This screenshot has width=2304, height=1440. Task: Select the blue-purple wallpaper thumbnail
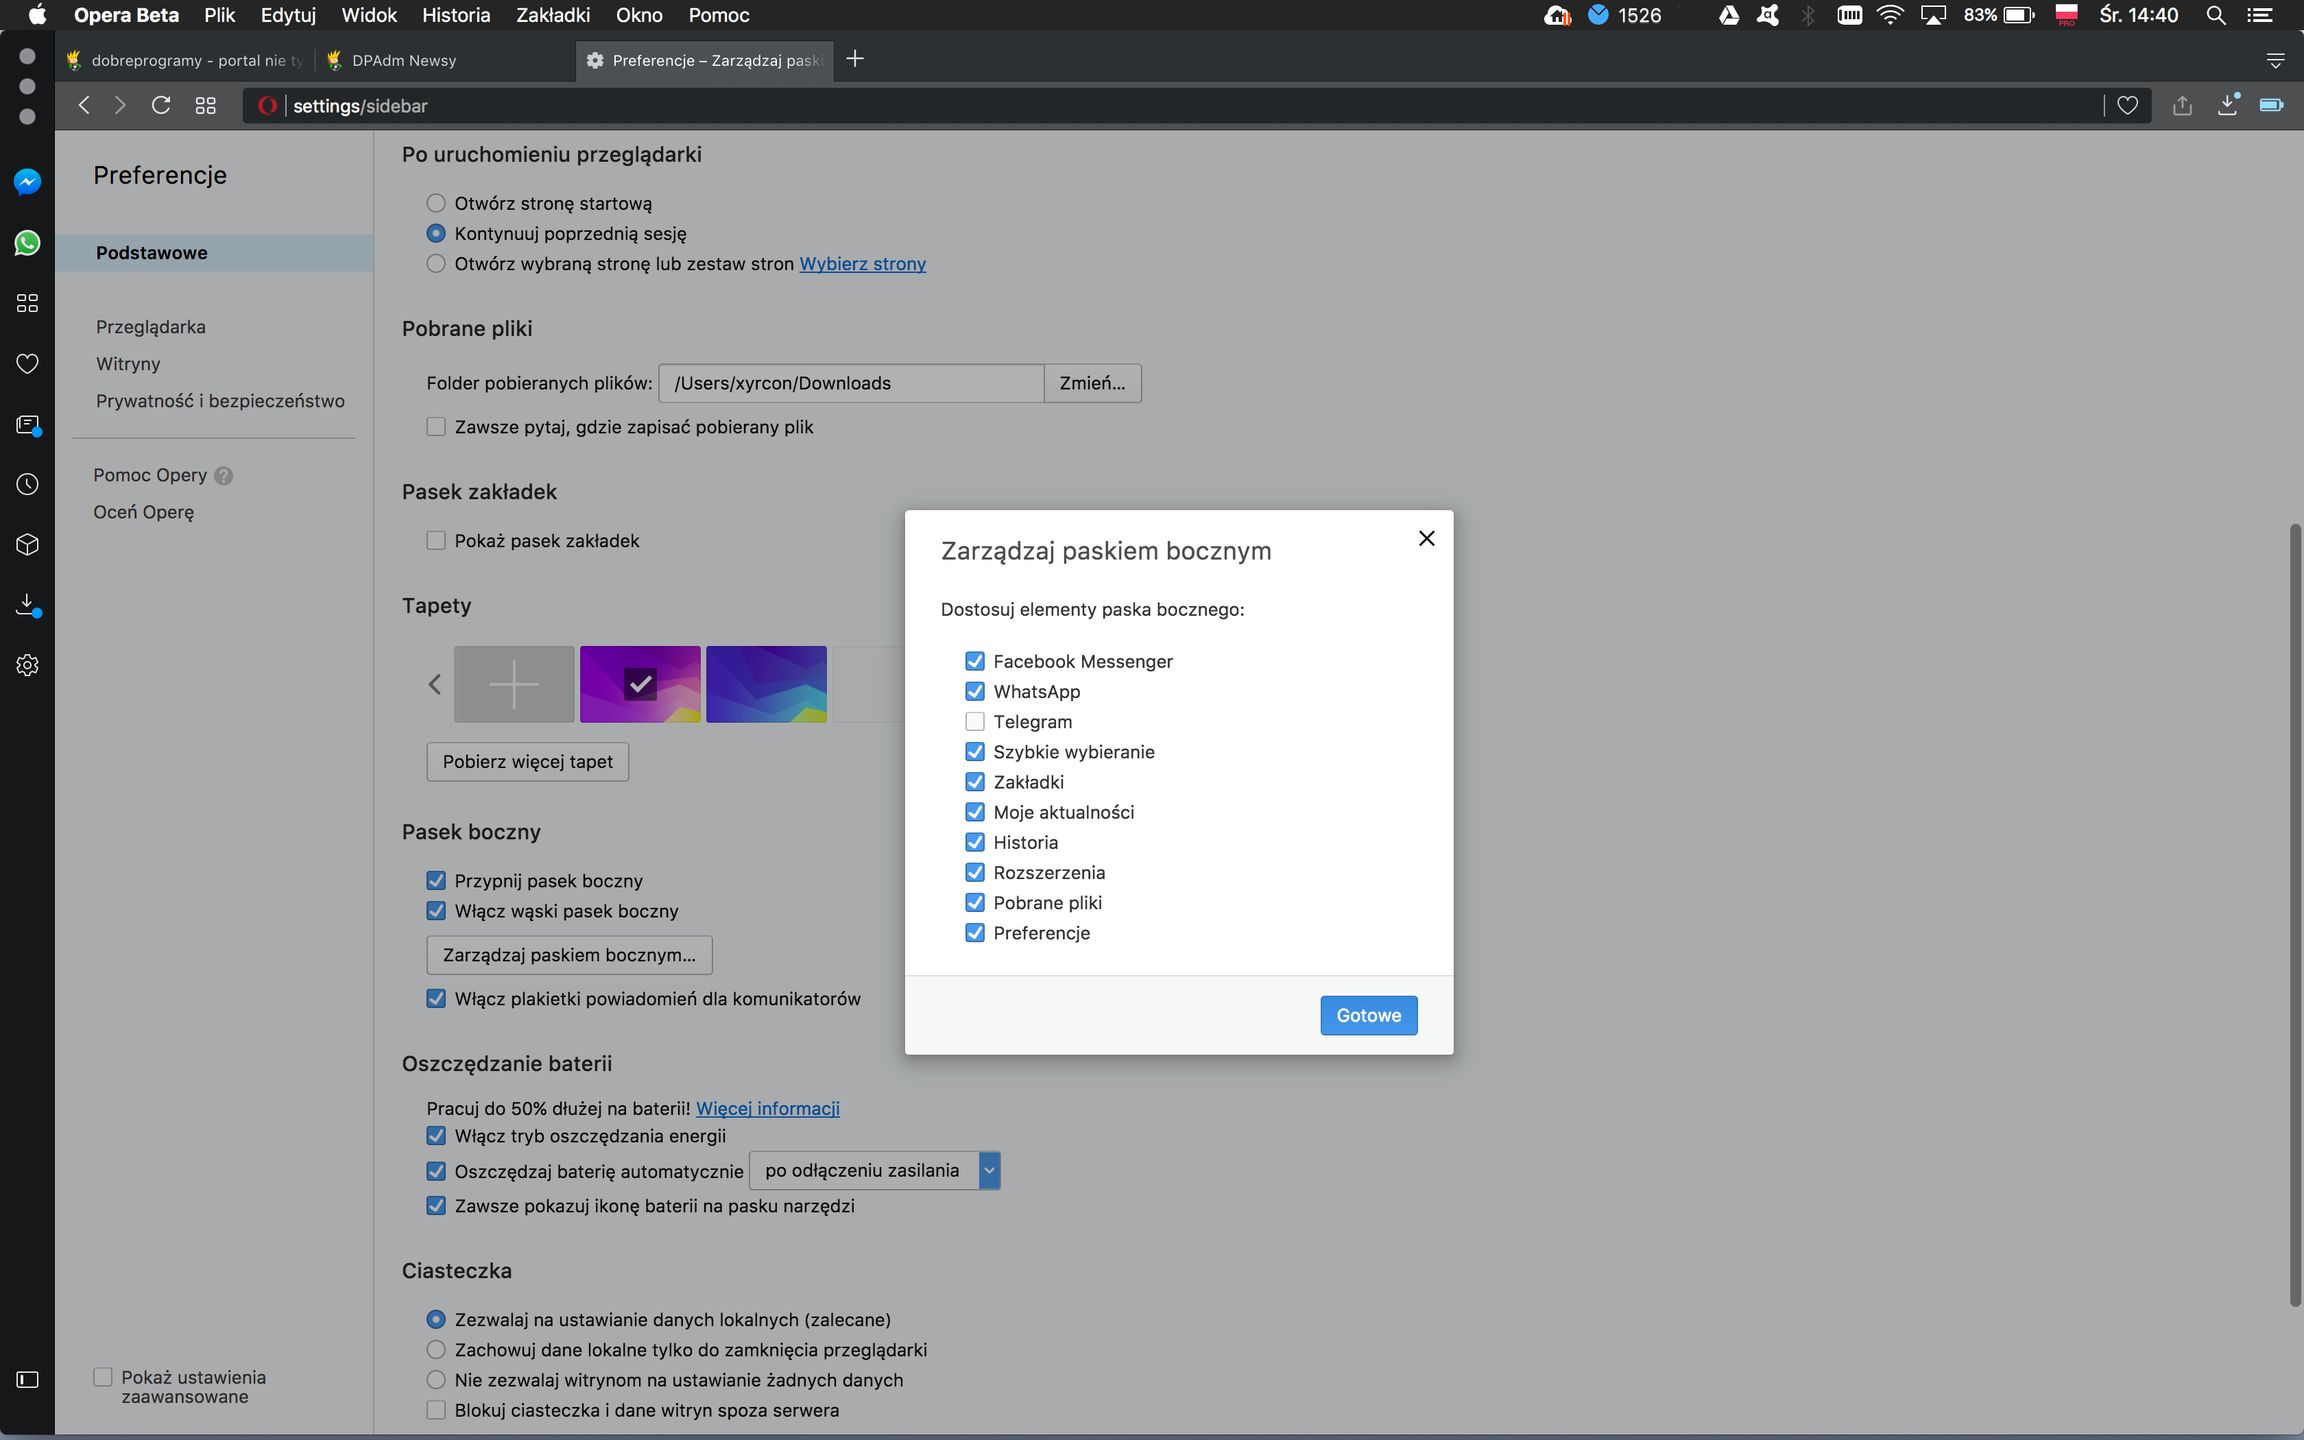[x=766, y=685]
